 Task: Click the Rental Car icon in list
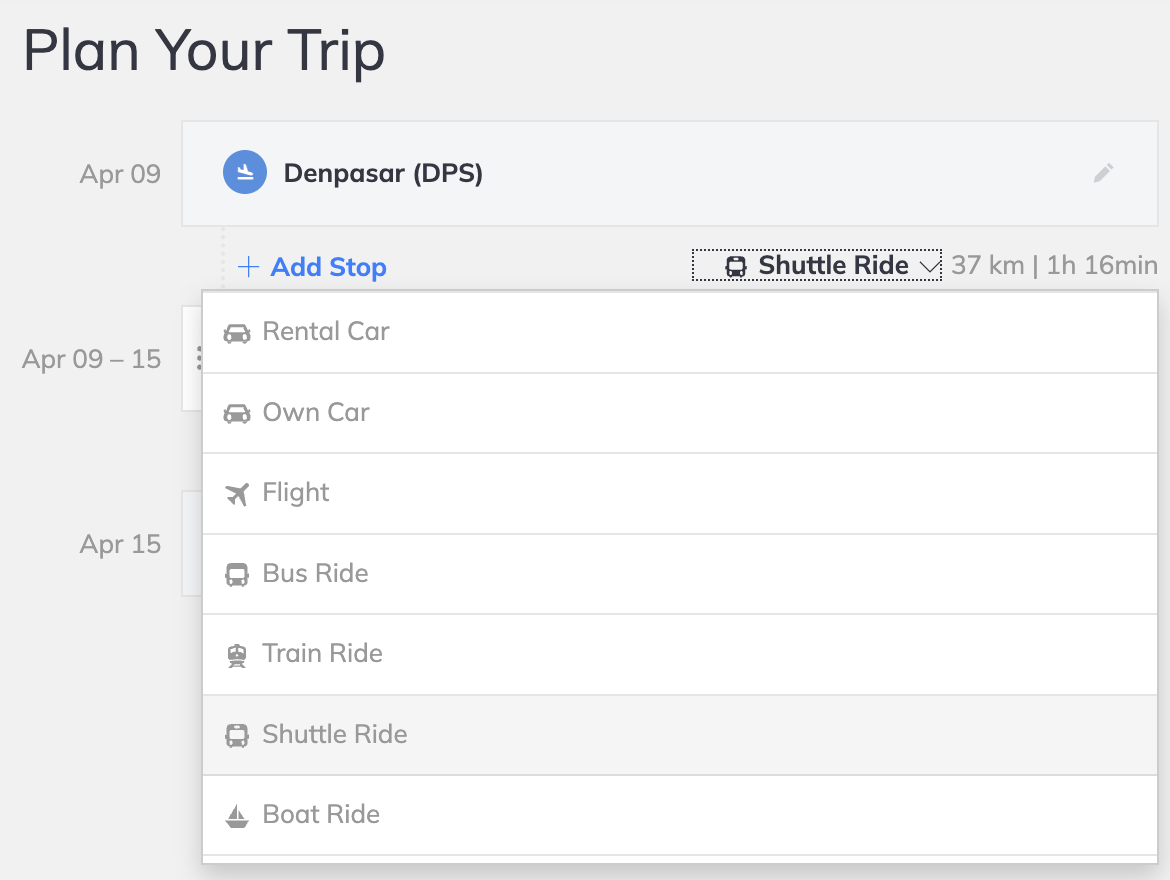click(x=237, y=333)
